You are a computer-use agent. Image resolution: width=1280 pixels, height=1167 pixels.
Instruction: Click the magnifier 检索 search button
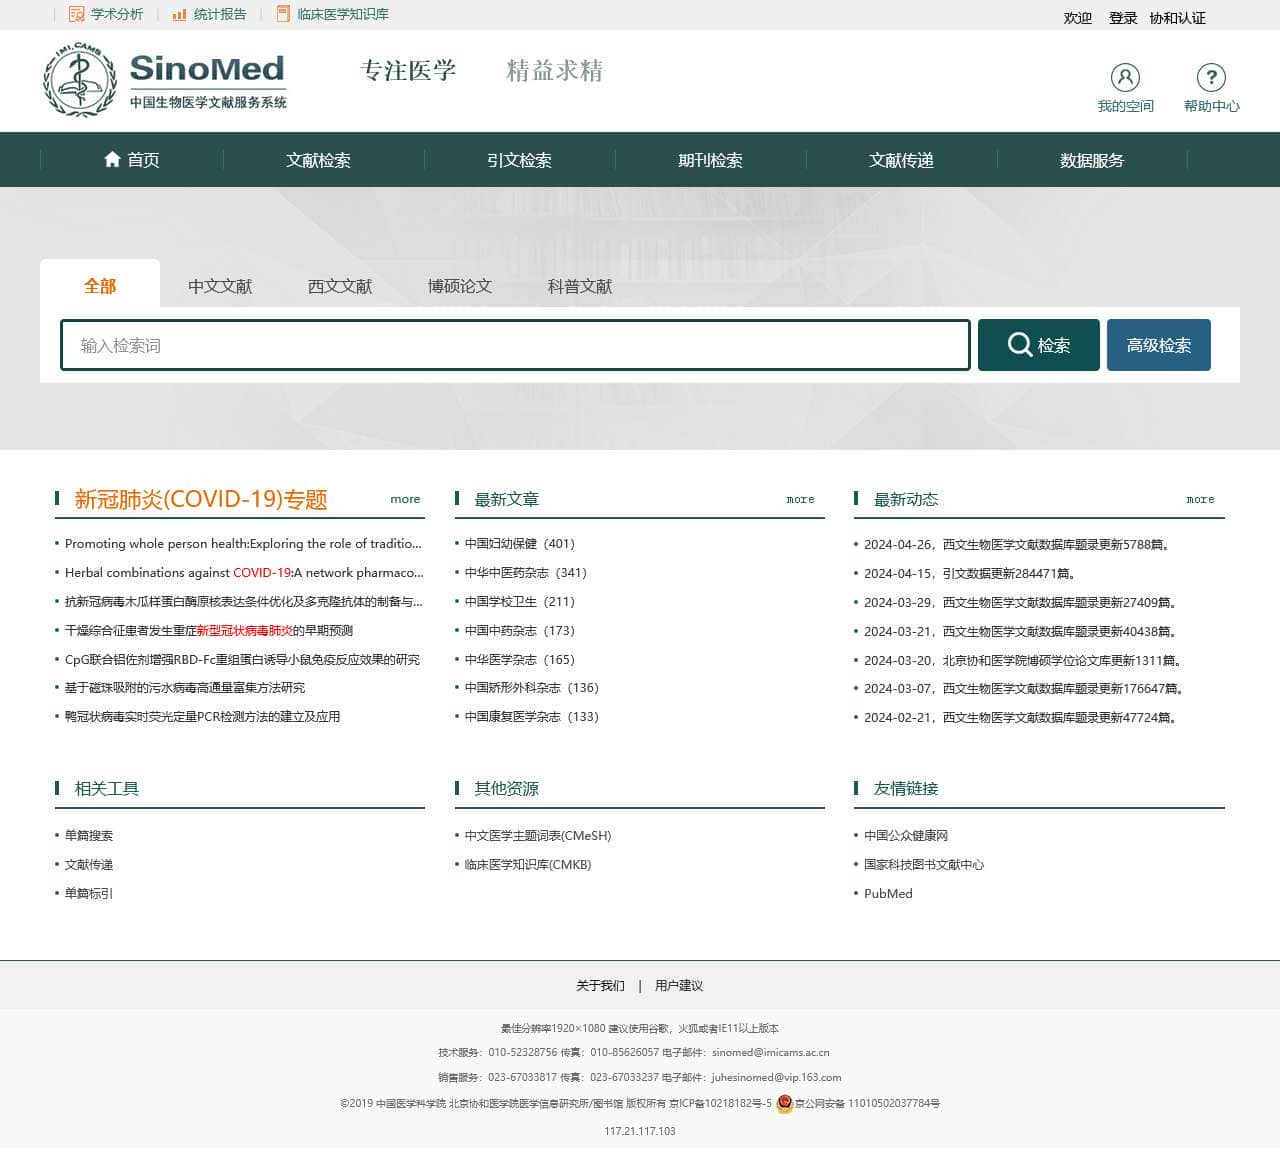point(1038,345)
